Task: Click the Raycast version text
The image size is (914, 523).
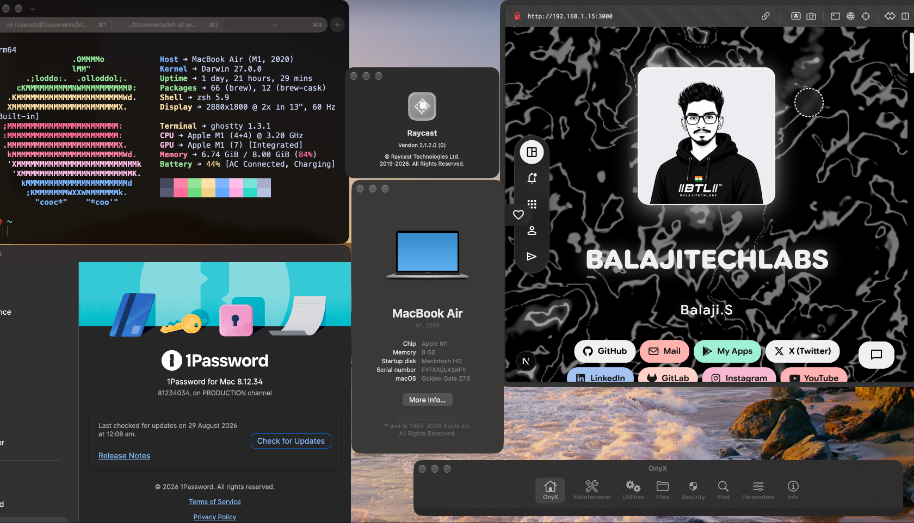Action: coord(422,145)
